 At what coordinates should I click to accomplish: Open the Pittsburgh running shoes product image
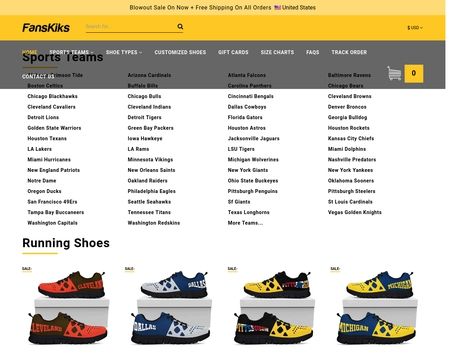tap(274, 307)
